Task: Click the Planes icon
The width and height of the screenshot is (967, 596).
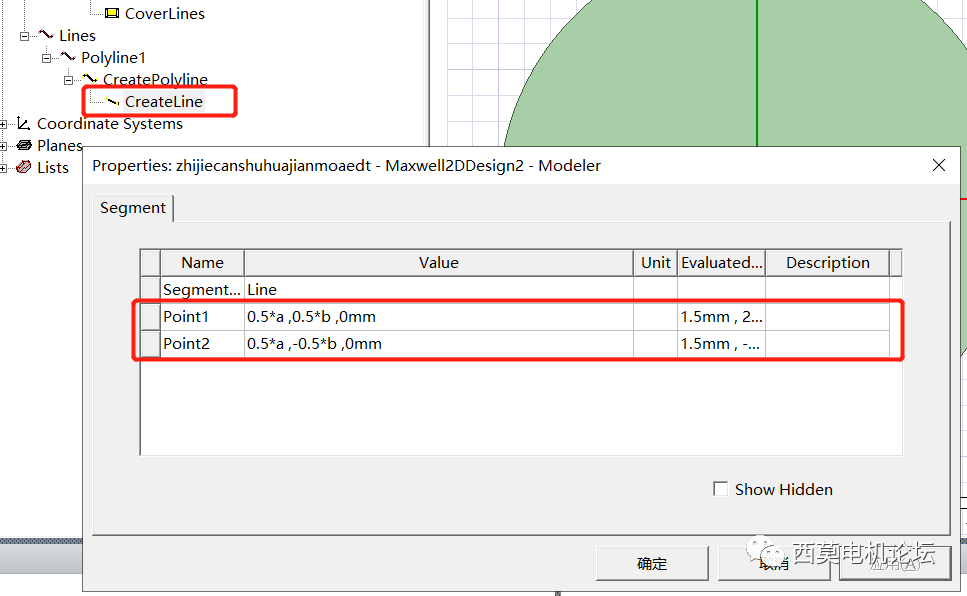Action: pyautogui.click(x=24, y=146)
